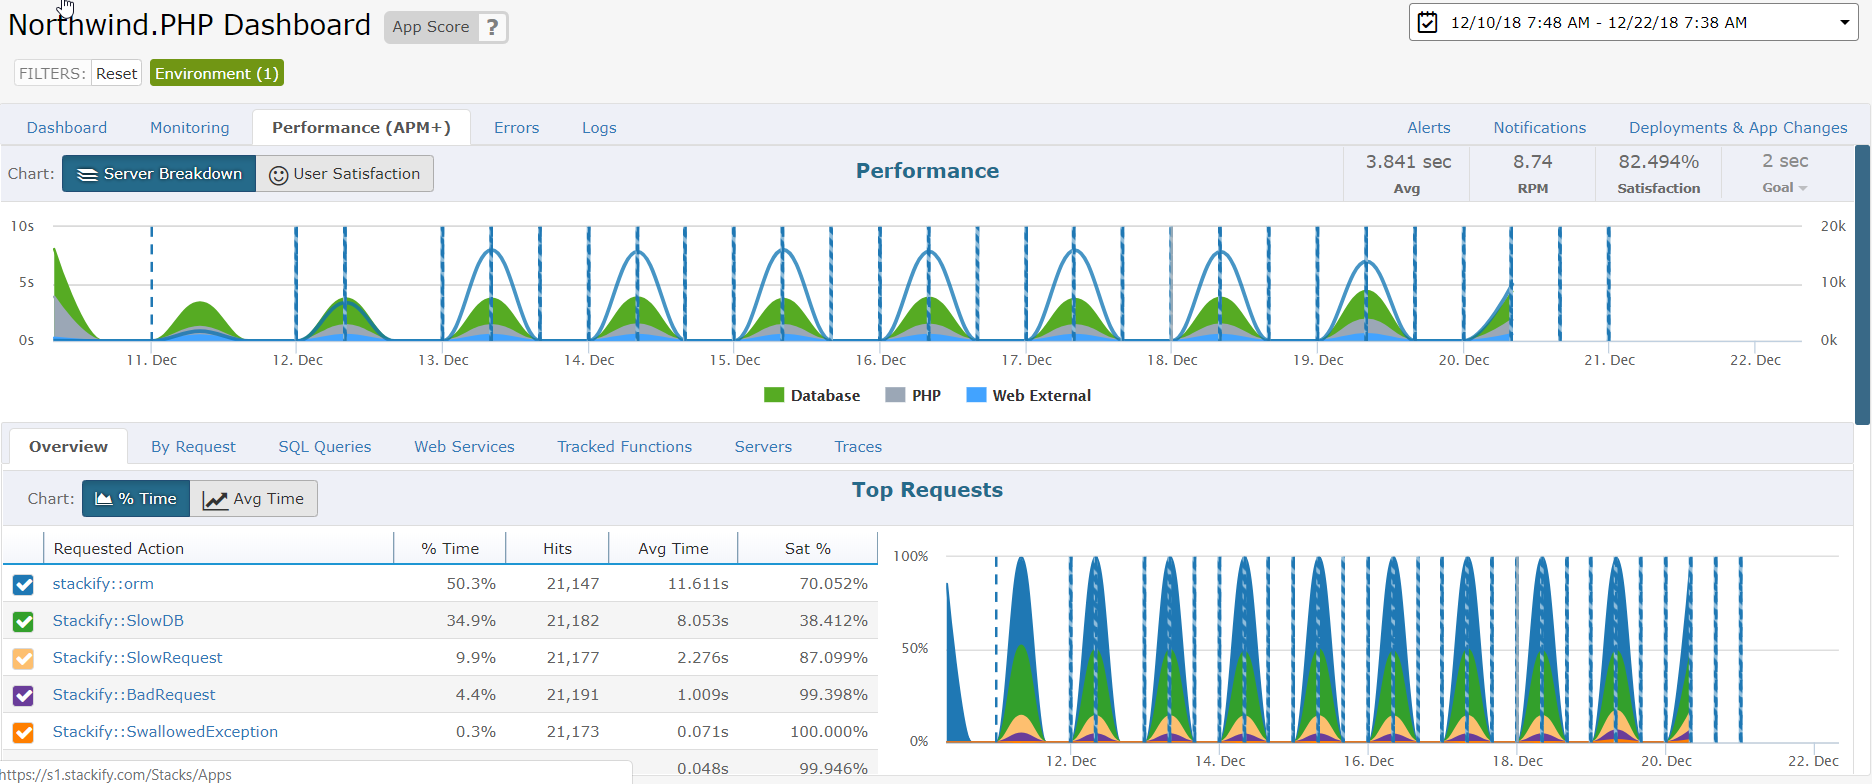
Task: Sort by the Hits column header
Action: pos(557,548)
